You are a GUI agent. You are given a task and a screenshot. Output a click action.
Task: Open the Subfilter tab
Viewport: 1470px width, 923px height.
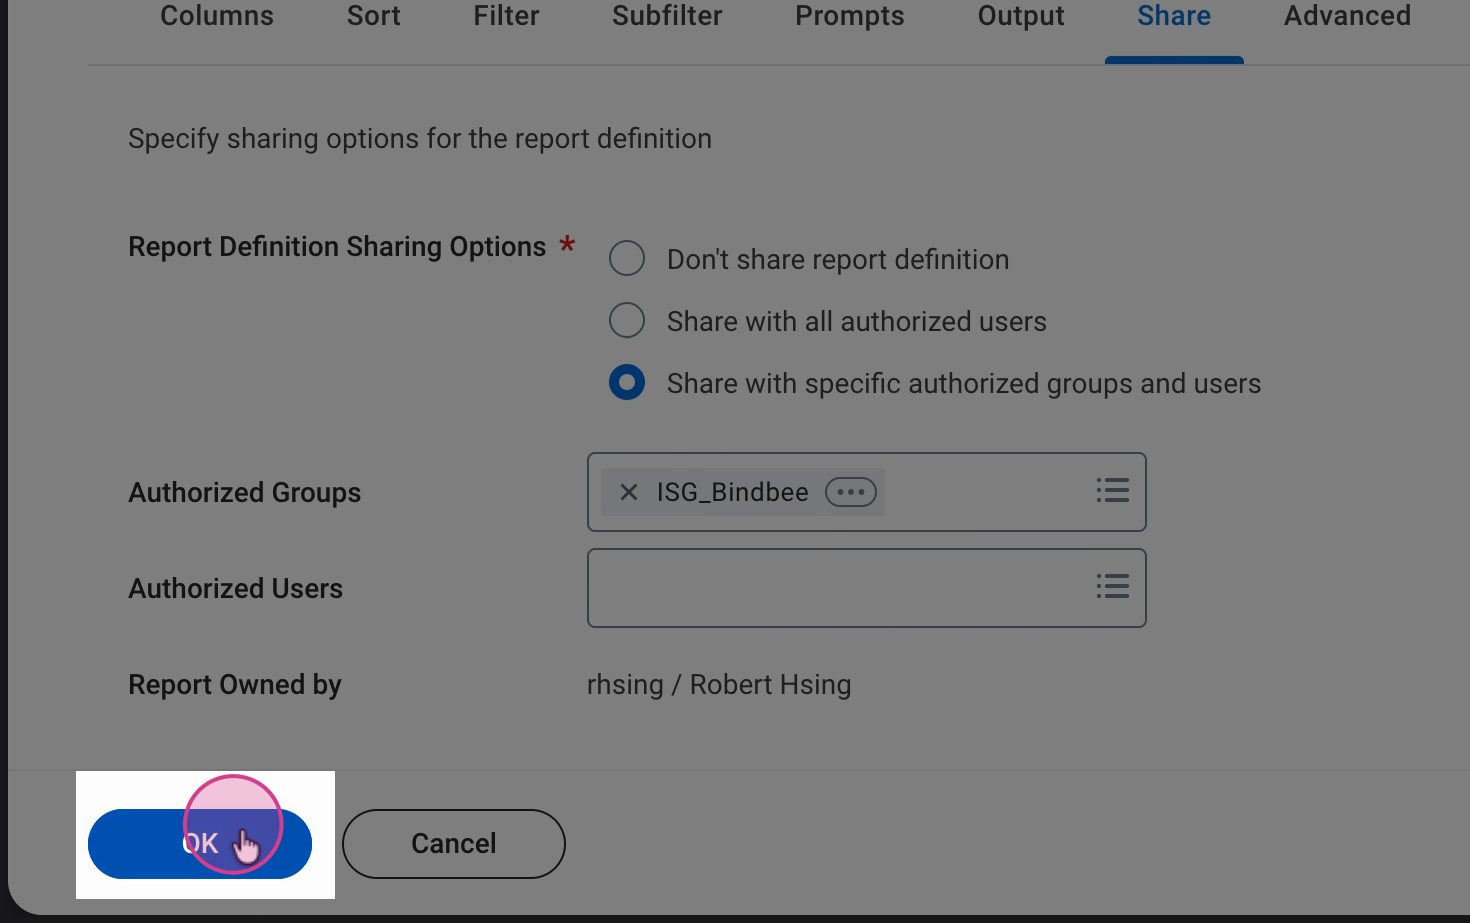click(667, 16)
